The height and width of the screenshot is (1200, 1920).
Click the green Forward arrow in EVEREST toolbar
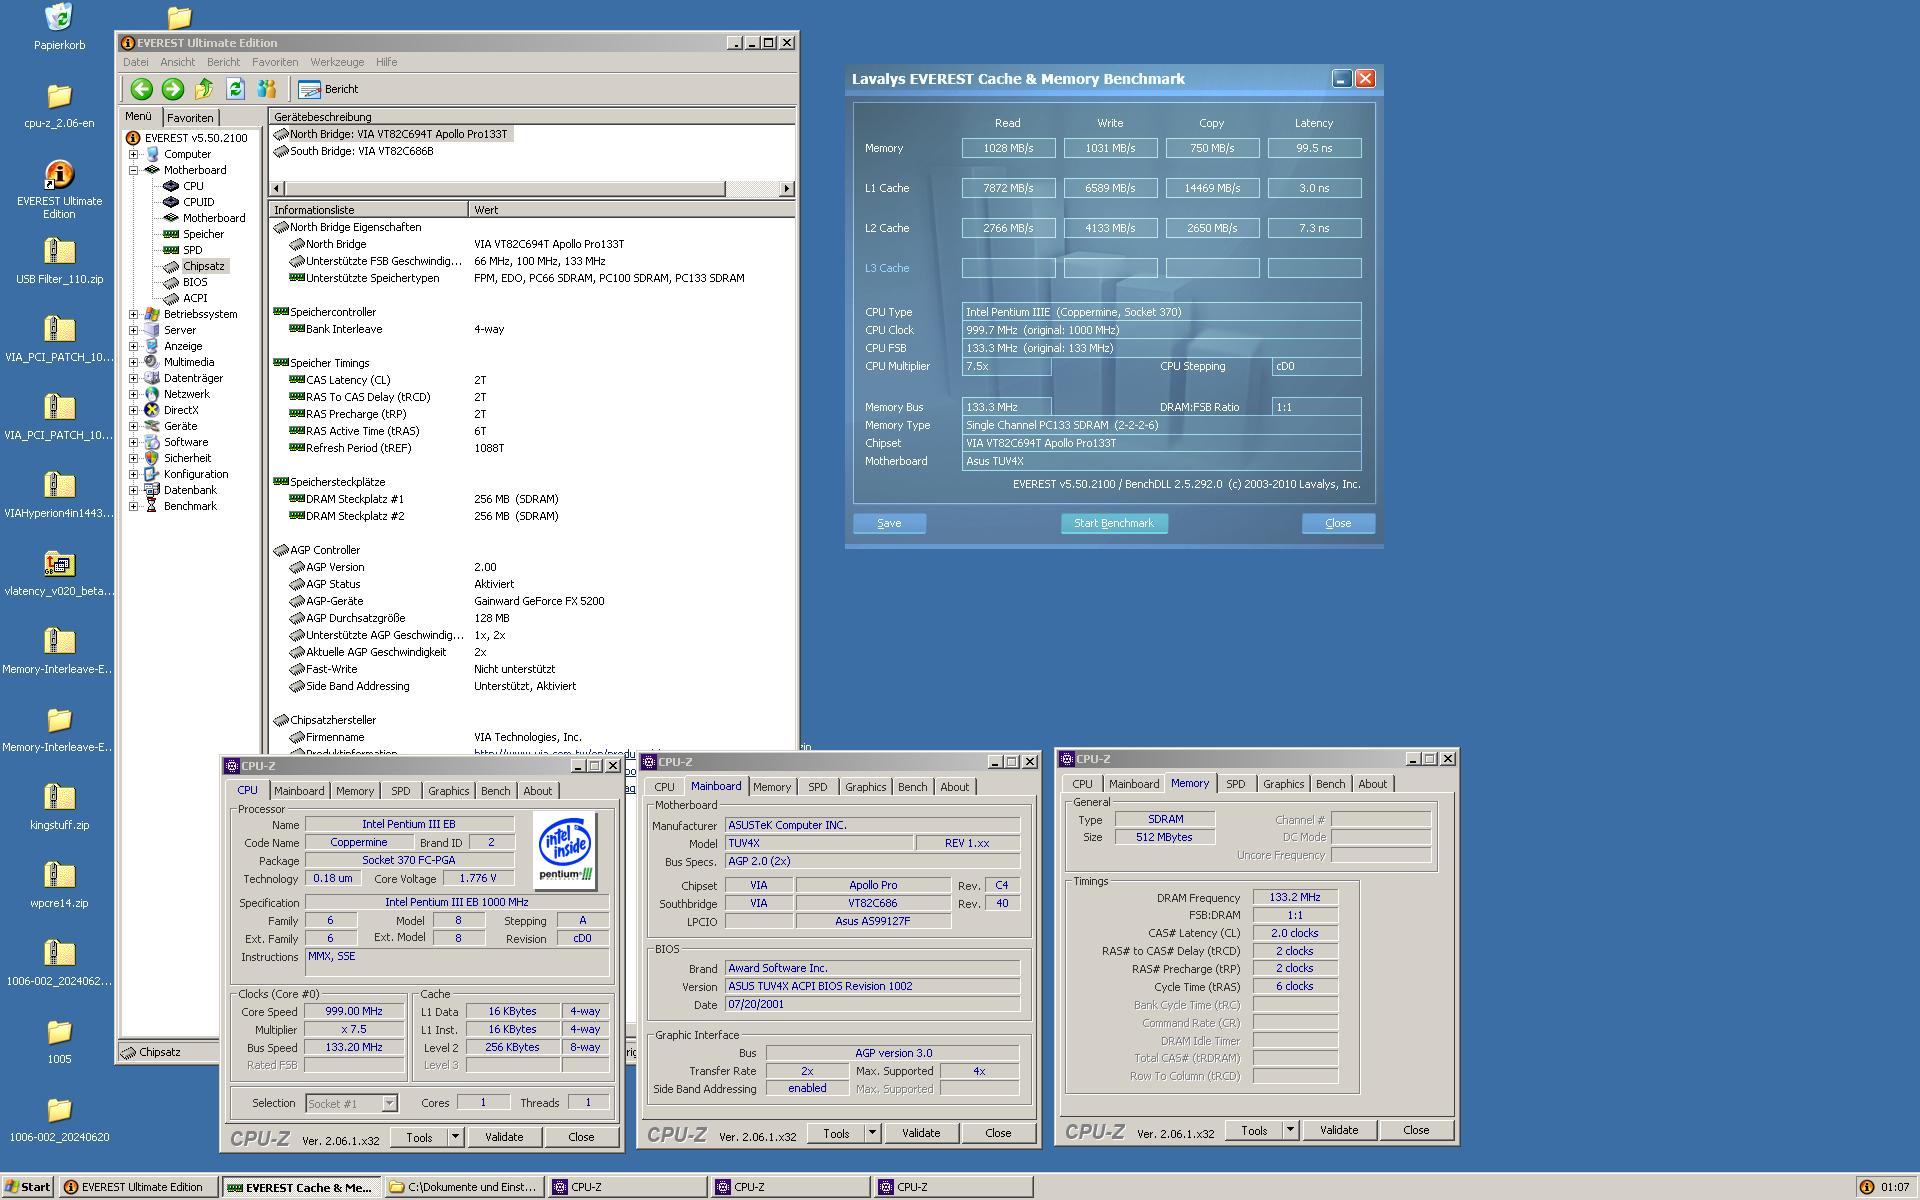pos(172,89)
